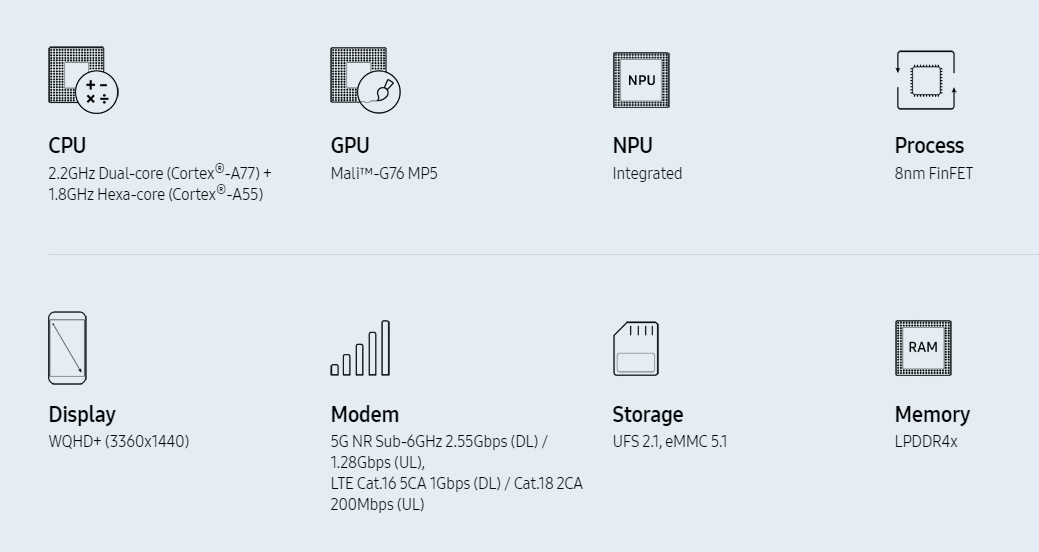Select the GPU heading
This screenshot has height=552, width=1039.
pos(350,145)
